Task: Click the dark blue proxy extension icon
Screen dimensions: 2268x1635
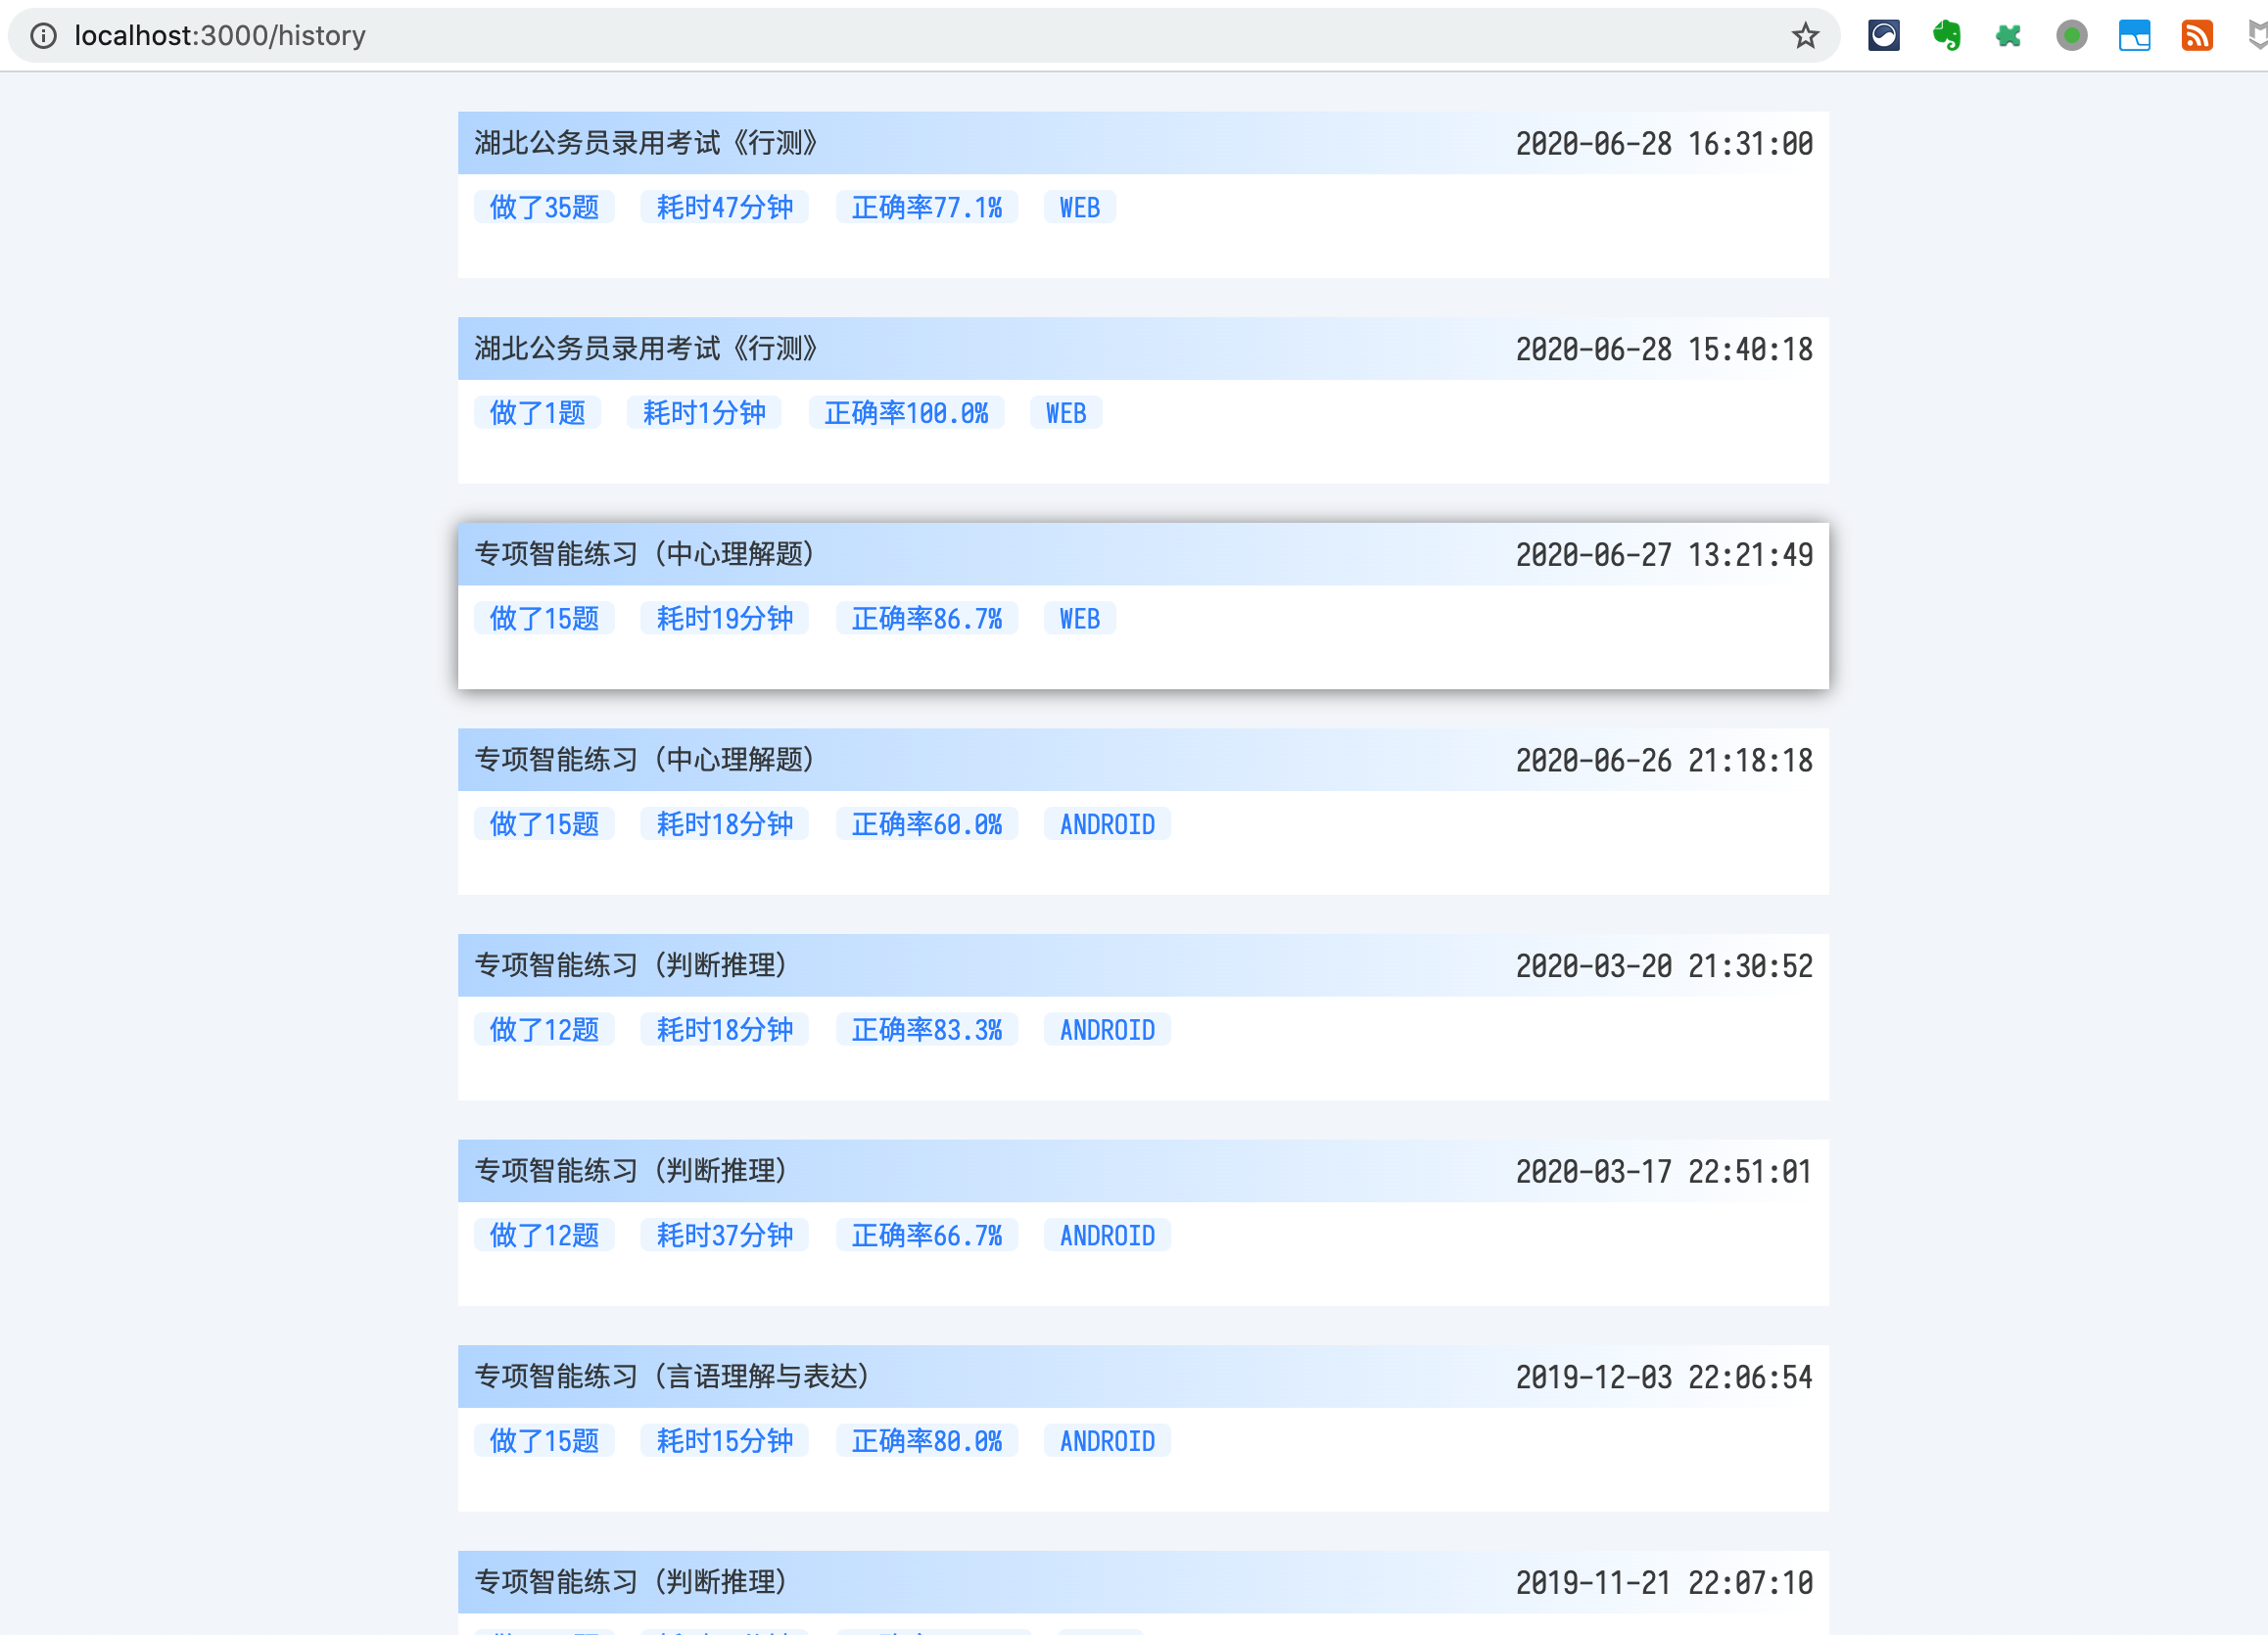Action: click(x=1883, y=35)
